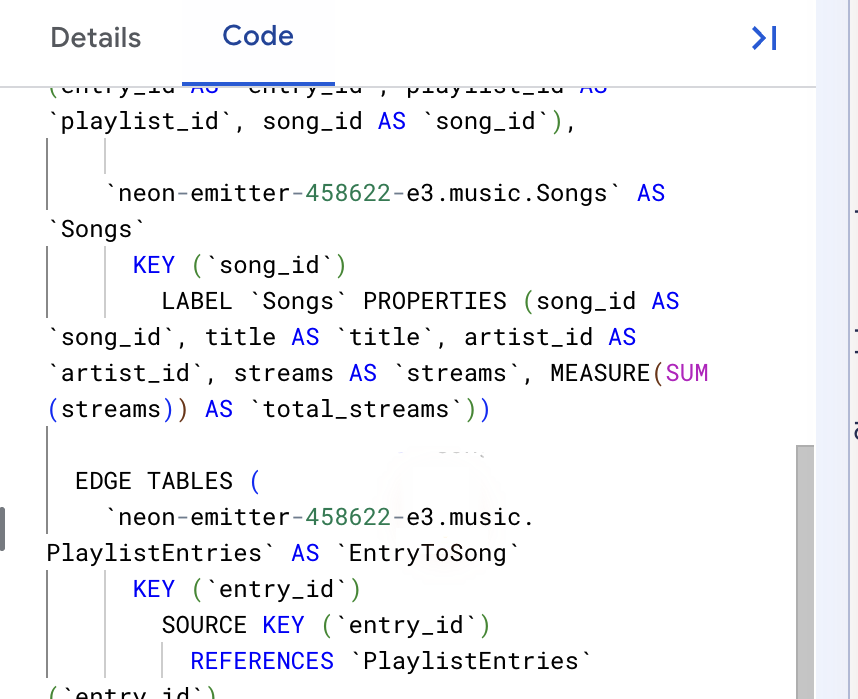The height and width of the screenshot is (699, 858).
Task: Click the `title` alias in properties
Action: click(385, 337)
